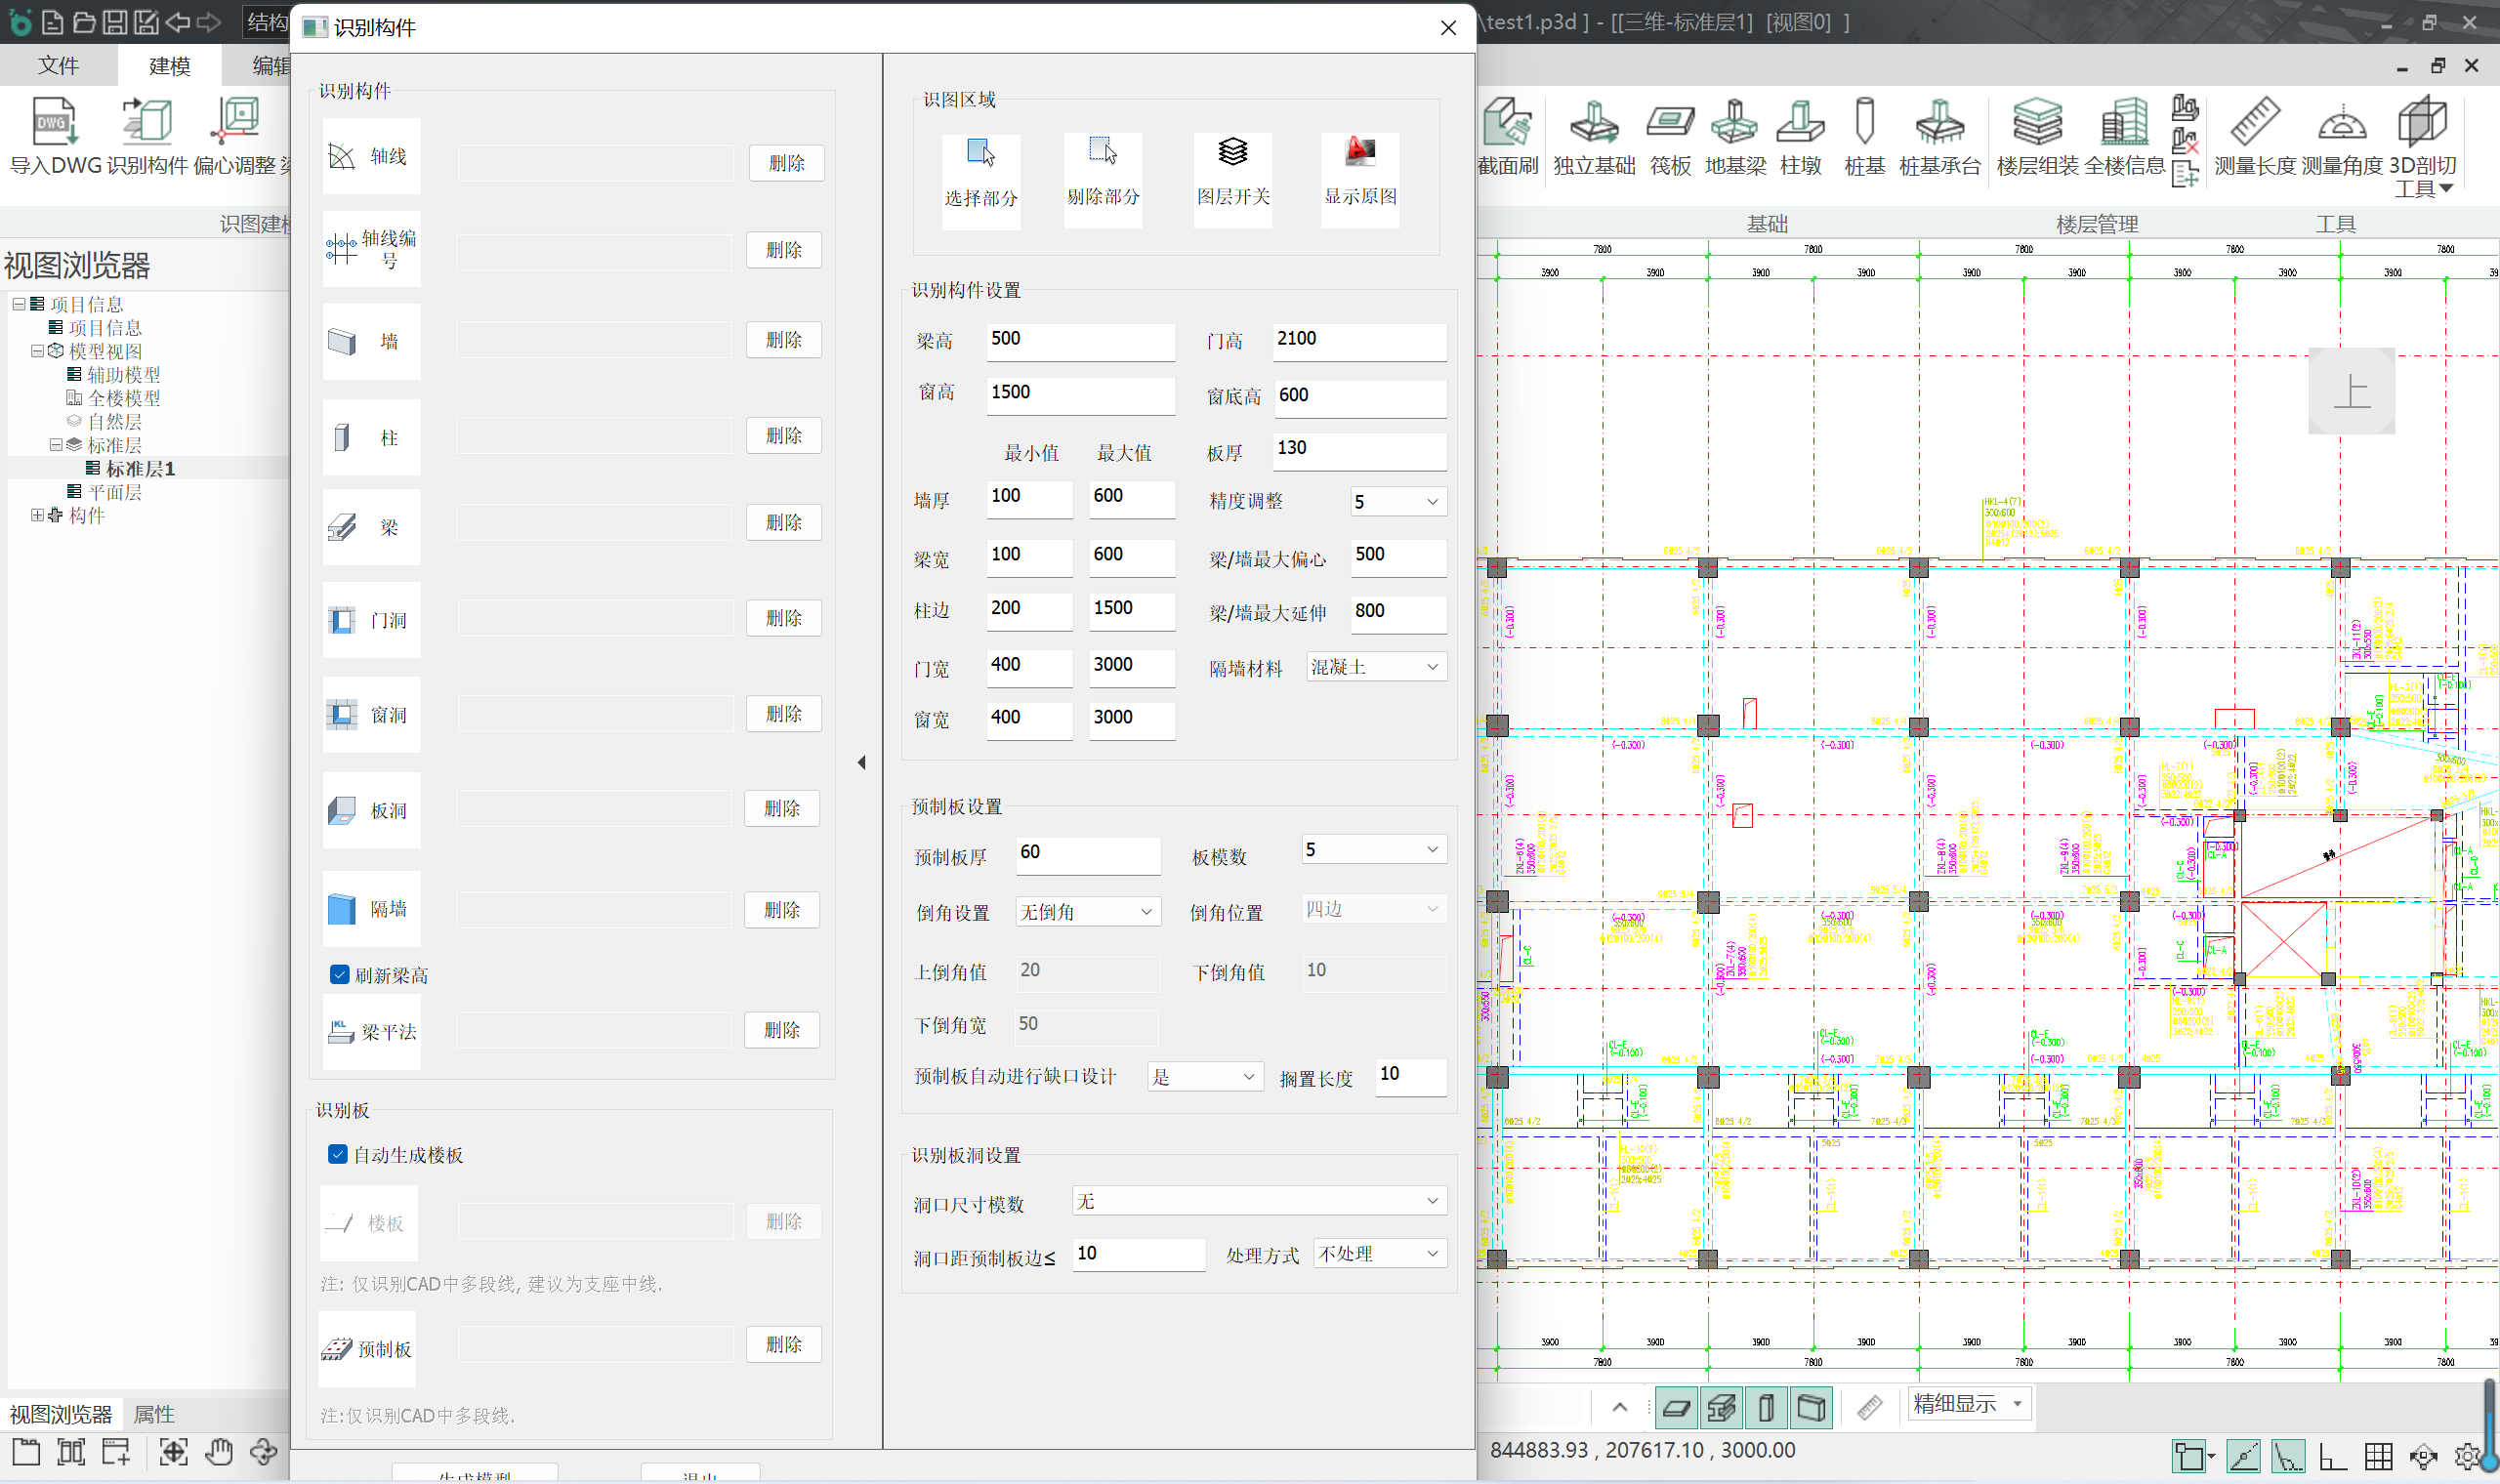Click the 显示原图 show original icon

pos(1359,152)
